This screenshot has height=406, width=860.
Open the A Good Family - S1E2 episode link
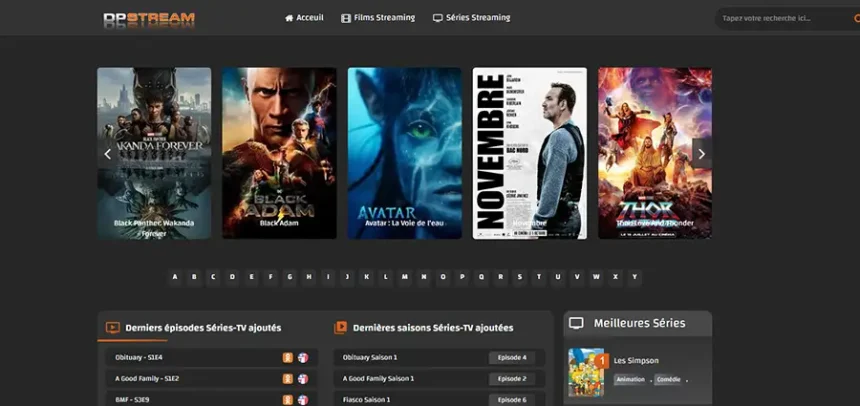[x=147, y=379]
